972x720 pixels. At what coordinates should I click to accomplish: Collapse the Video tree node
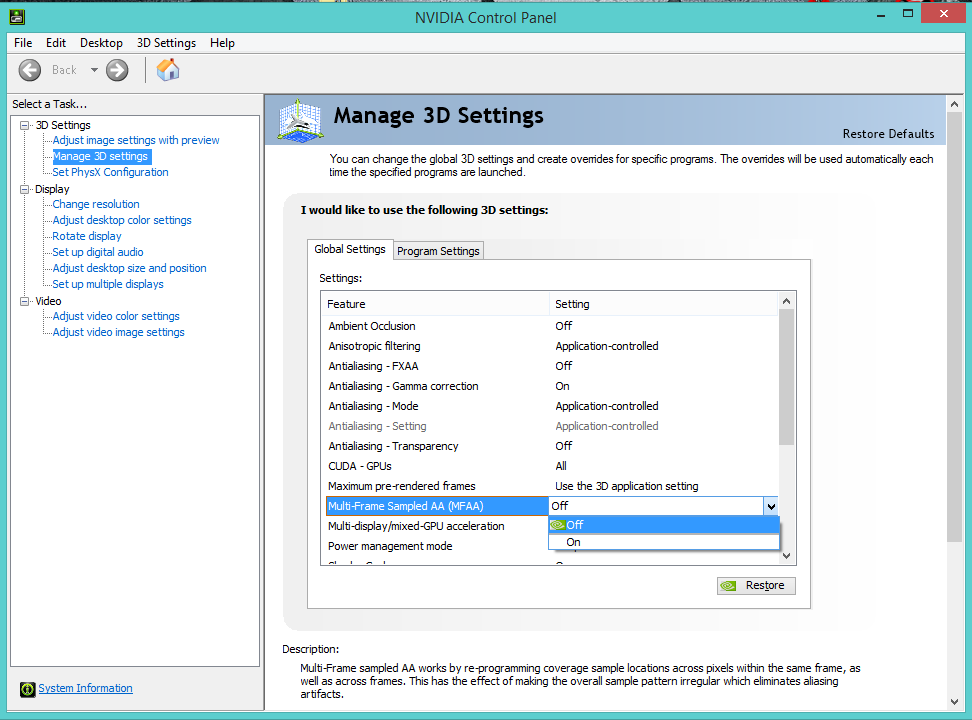[x=25, y=301]
